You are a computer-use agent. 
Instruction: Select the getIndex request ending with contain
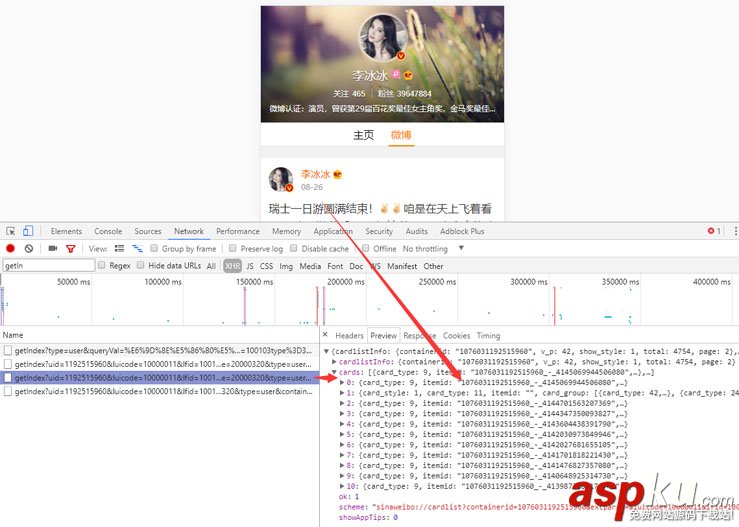coord(159,391)
